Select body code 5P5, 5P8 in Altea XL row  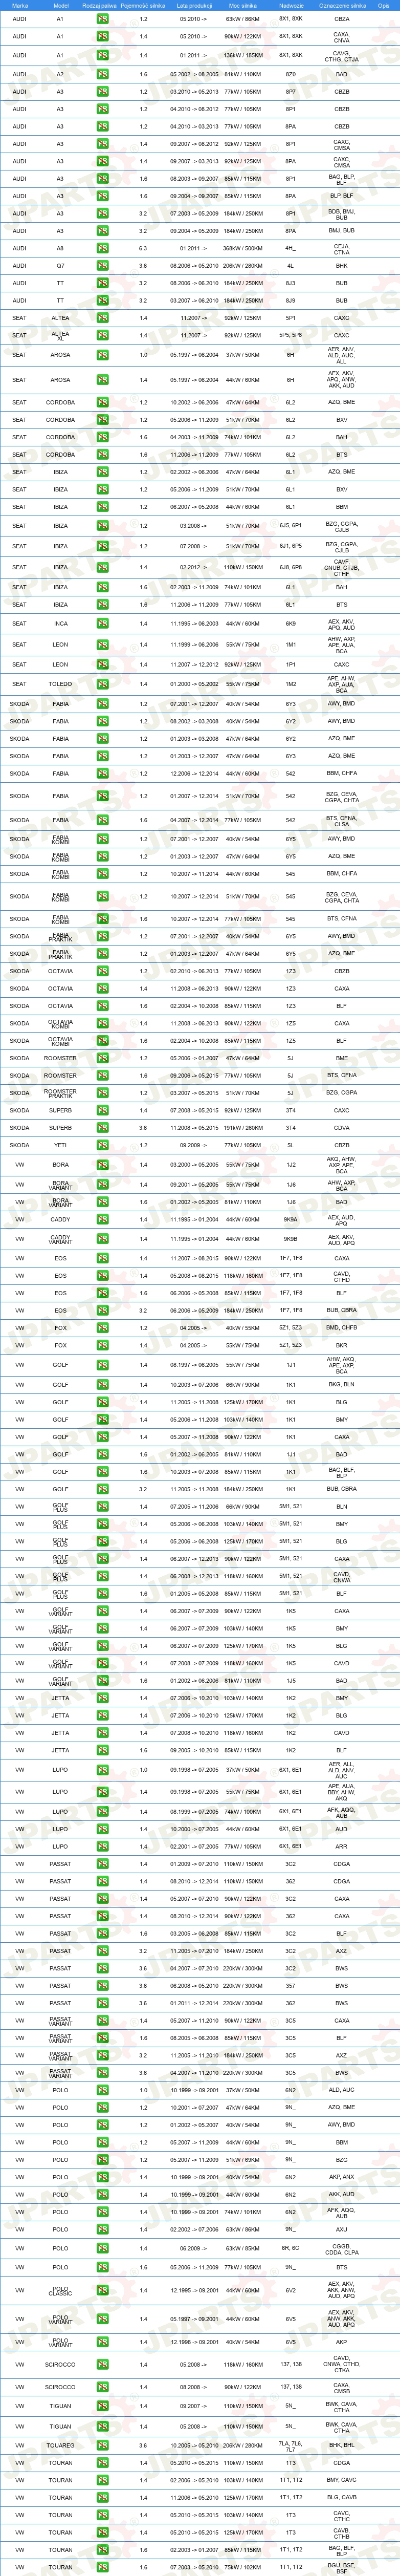(291, 335)
